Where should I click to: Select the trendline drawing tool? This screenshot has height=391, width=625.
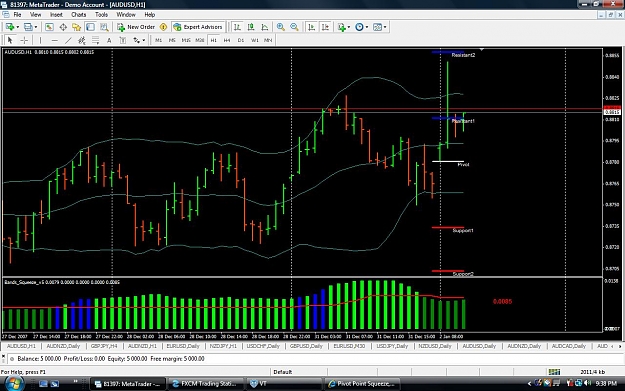[x=68, y=40]
